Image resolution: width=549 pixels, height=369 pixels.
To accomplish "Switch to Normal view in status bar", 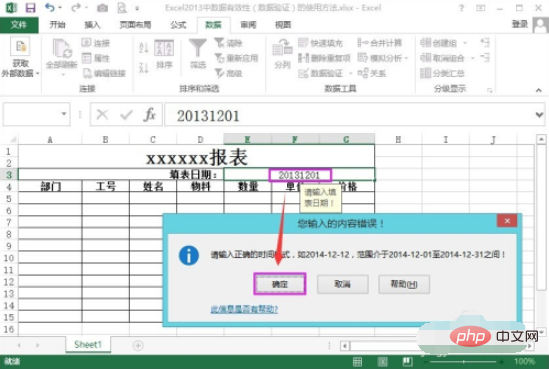I will click(x=357, y=361).
